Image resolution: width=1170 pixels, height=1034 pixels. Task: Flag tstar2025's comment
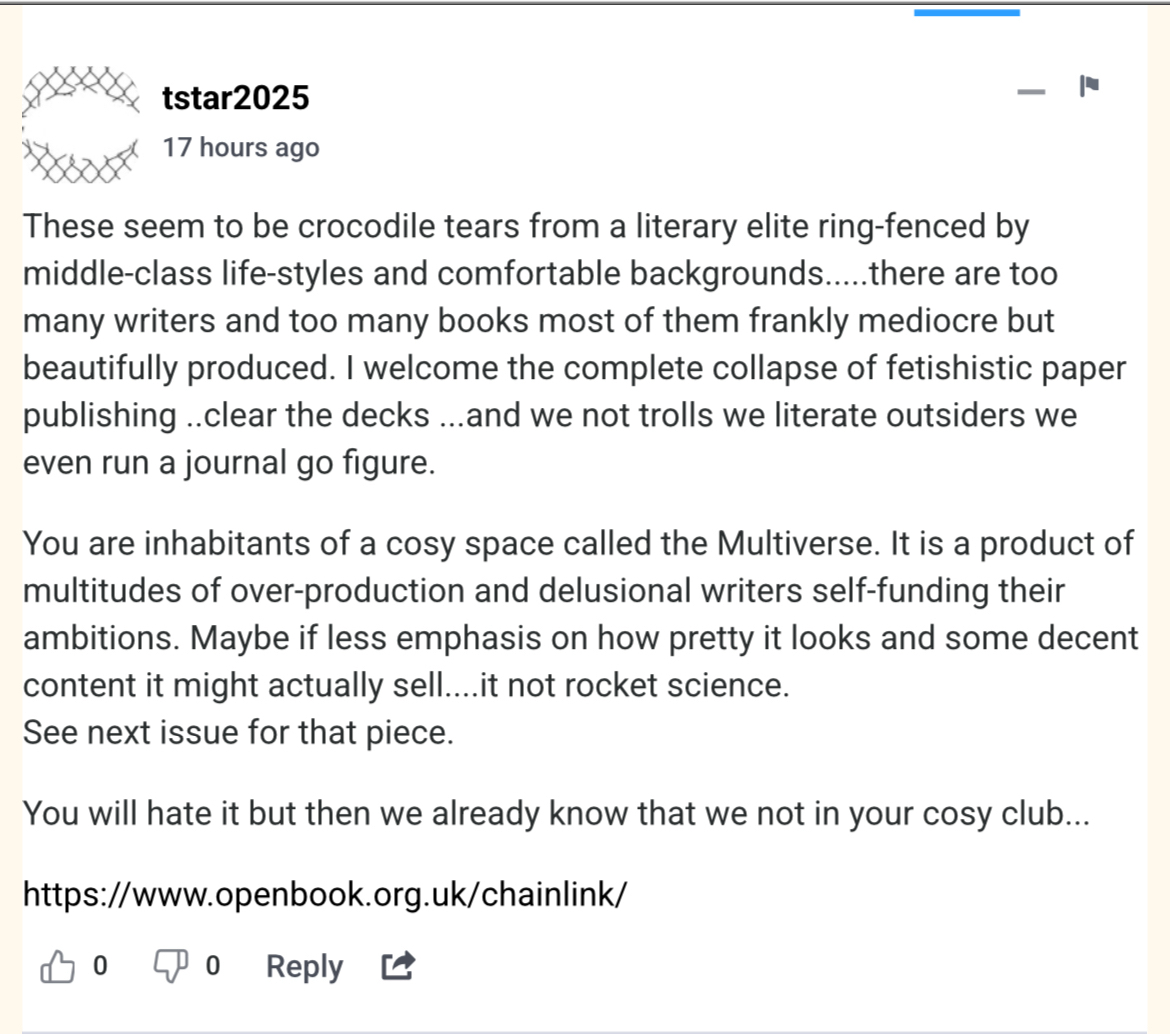click(x=1089, y=88)
